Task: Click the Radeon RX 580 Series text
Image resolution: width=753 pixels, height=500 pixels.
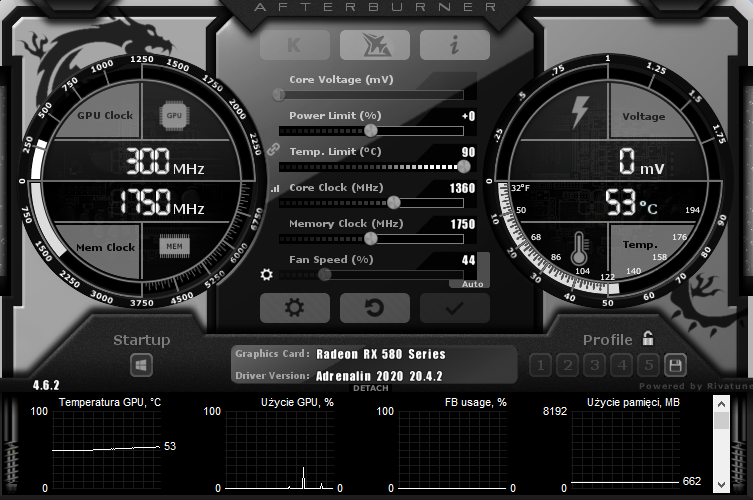Action: [381, 354]
